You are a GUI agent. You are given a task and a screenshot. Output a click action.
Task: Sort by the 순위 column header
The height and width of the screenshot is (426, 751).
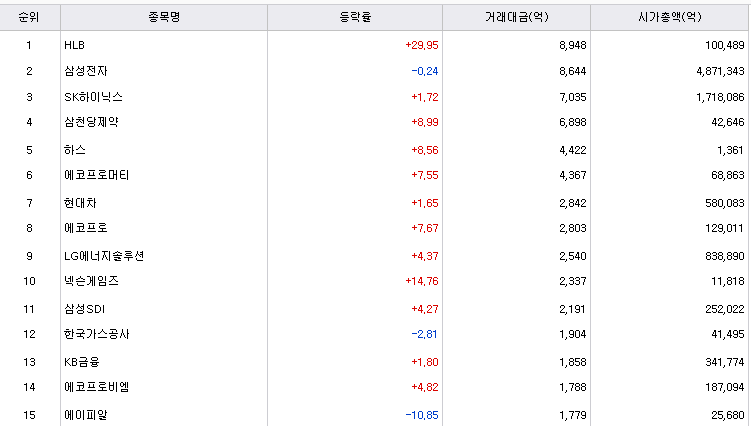(x=29, y=17)
